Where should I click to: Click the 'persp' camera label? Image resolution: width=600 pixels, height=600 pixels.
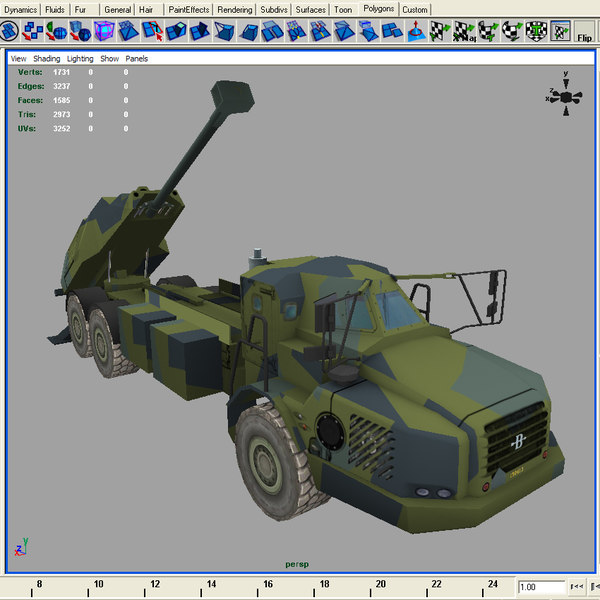[297, 564]
